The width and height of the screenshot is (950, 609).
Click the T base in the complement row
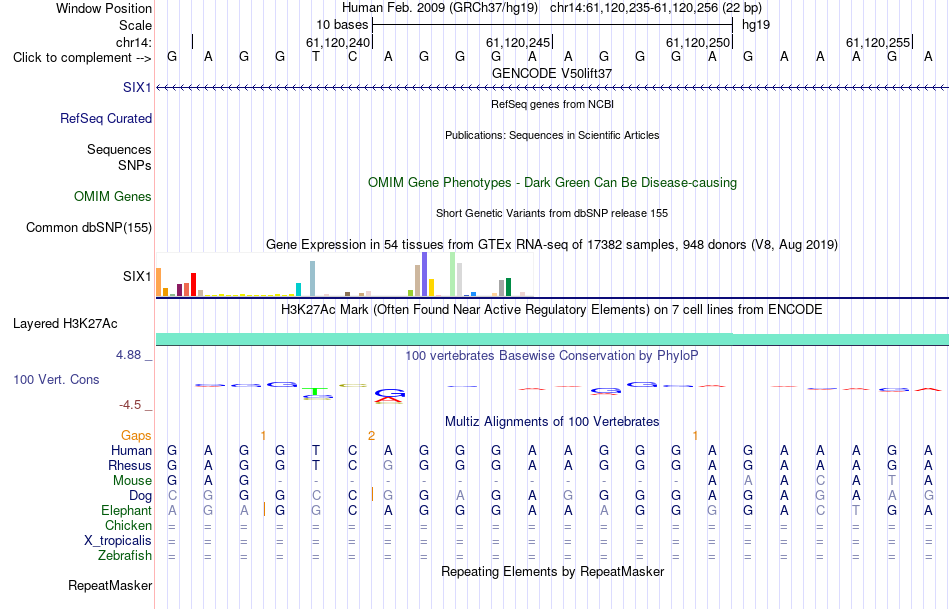tap(316, 57)
